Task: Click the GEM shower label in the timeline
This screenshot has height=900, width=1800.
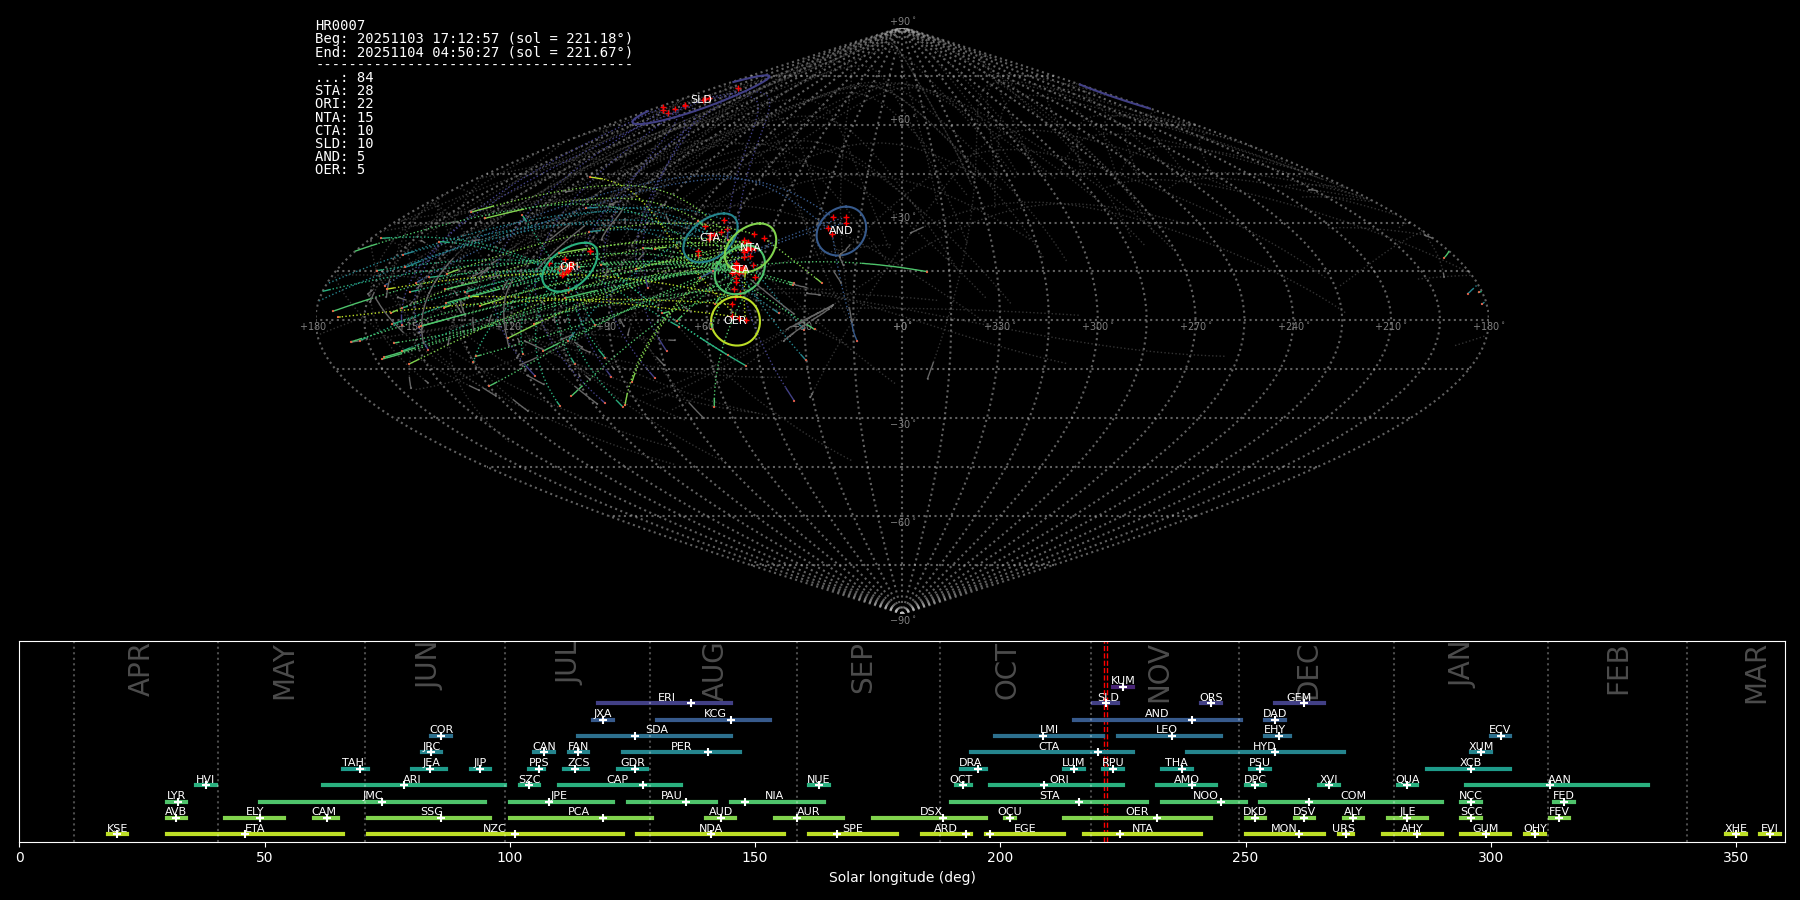Action: [1299, 698]
